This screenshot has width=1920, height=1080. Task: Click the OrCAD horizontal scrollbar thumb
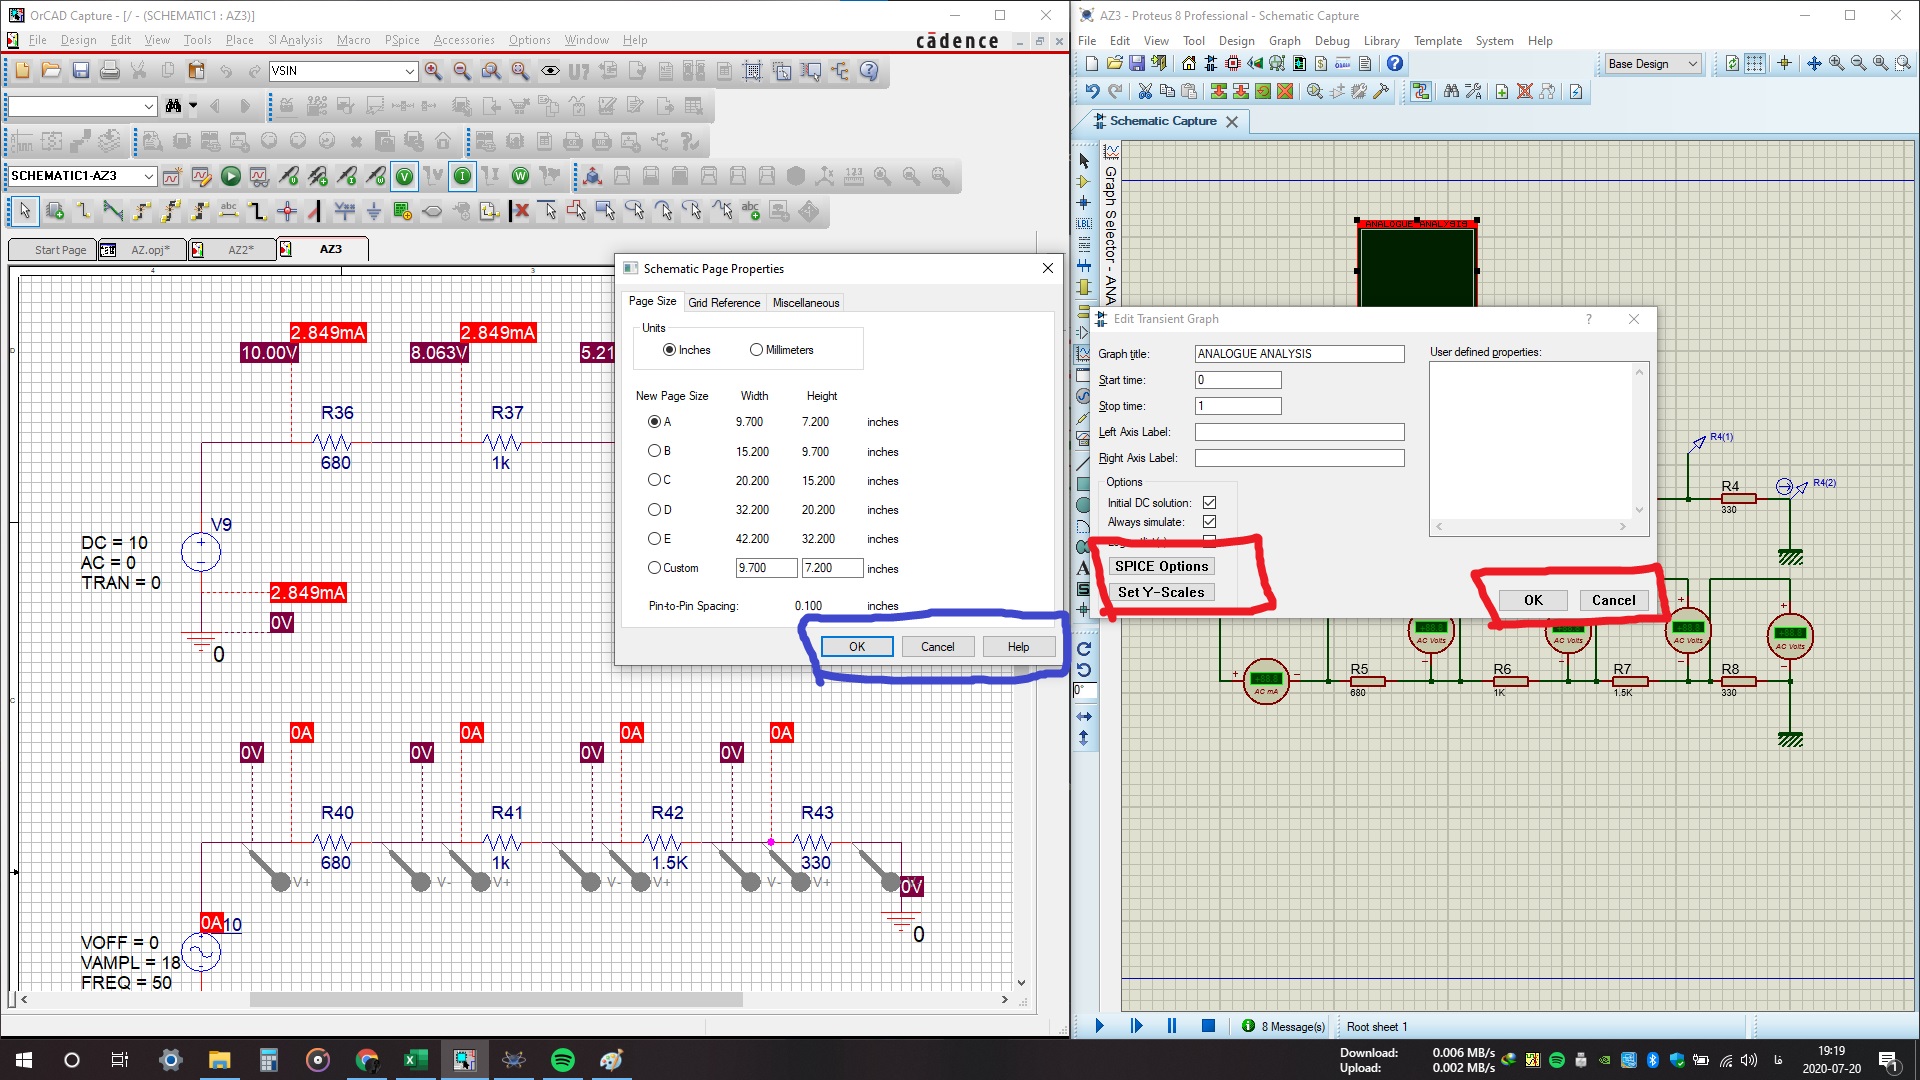[x=496, y=1000]
